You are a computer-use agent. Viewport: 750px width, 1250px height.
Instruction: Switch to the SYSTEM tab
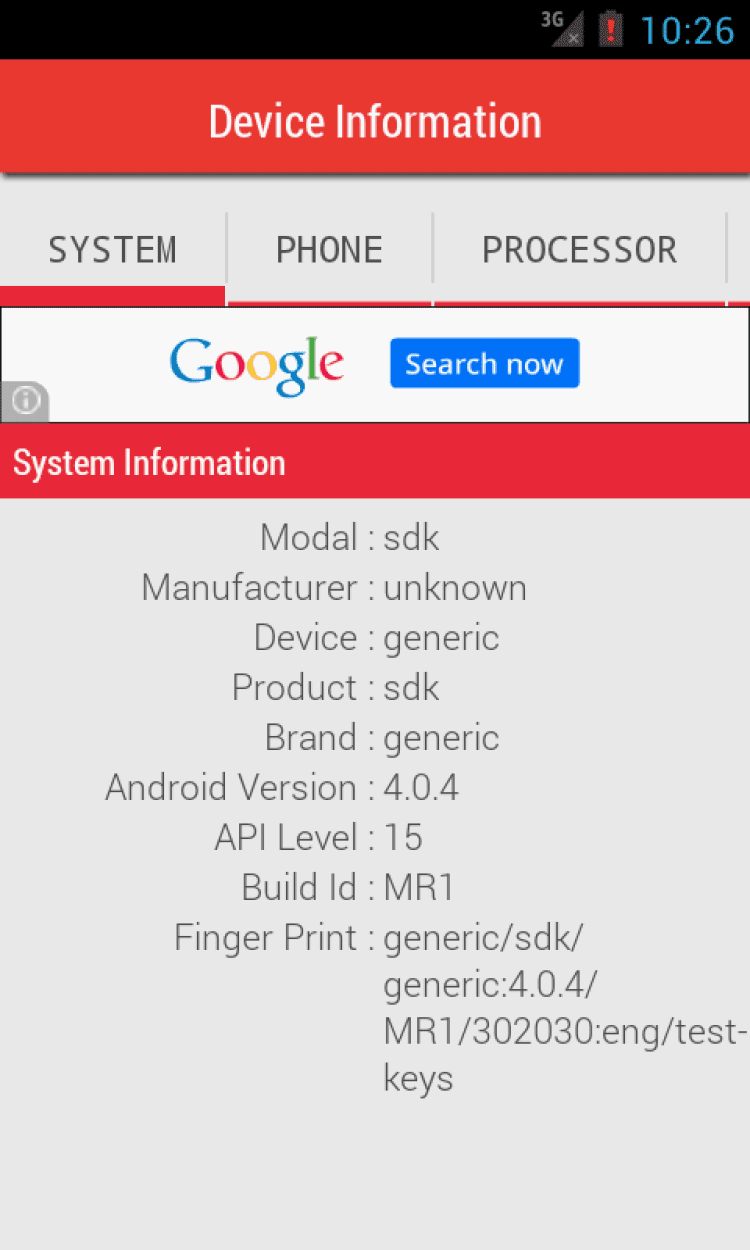pyautogui.click(x=112, y=250)
